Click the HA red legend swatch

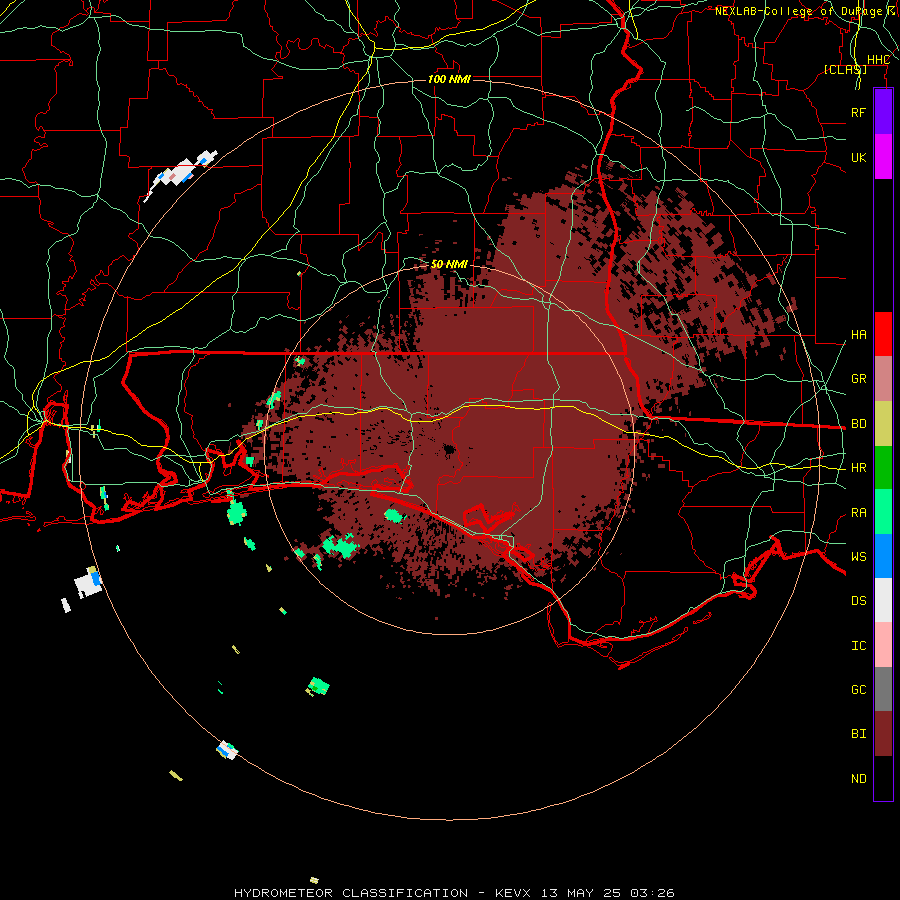pyautogui.click(x=883, y=334)
